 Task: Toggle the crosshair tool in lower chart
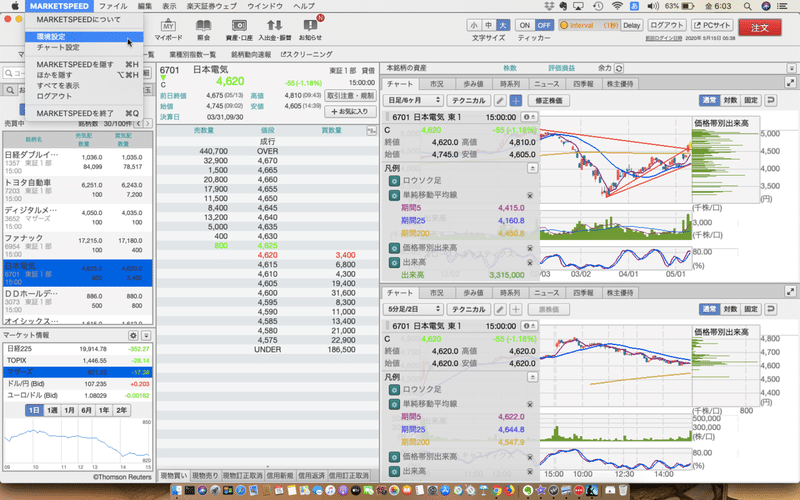(516, 309)
